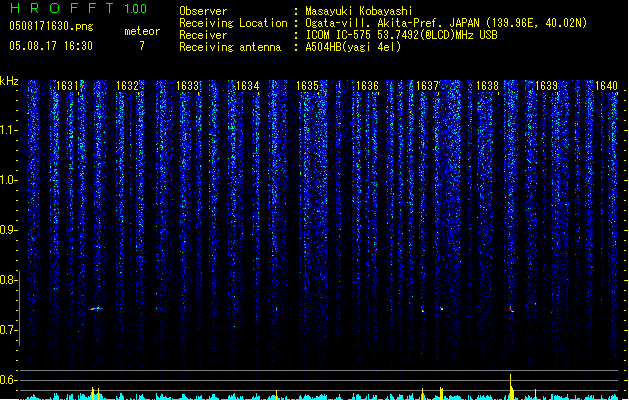The image size is (629, 400).
Task: Click the Observer field label
Action: 203,11
